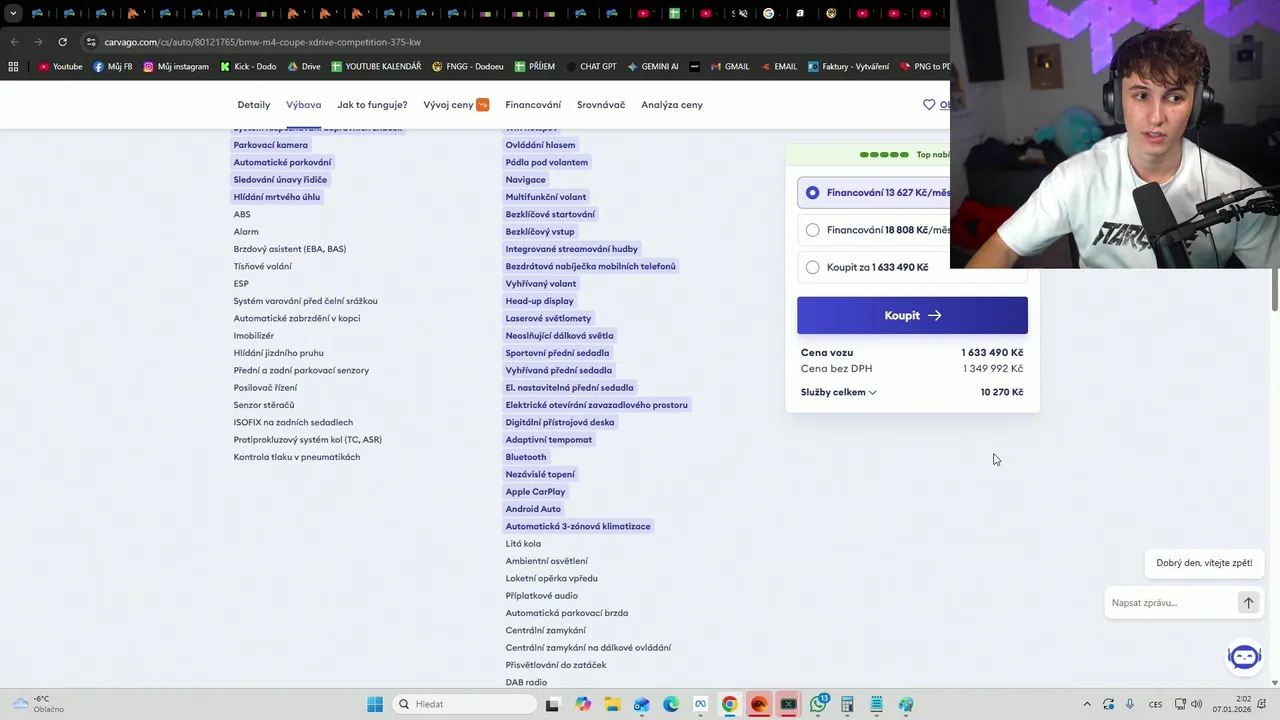
Task: Open WhatsApp from the taskbar
Action: [818, 704]
